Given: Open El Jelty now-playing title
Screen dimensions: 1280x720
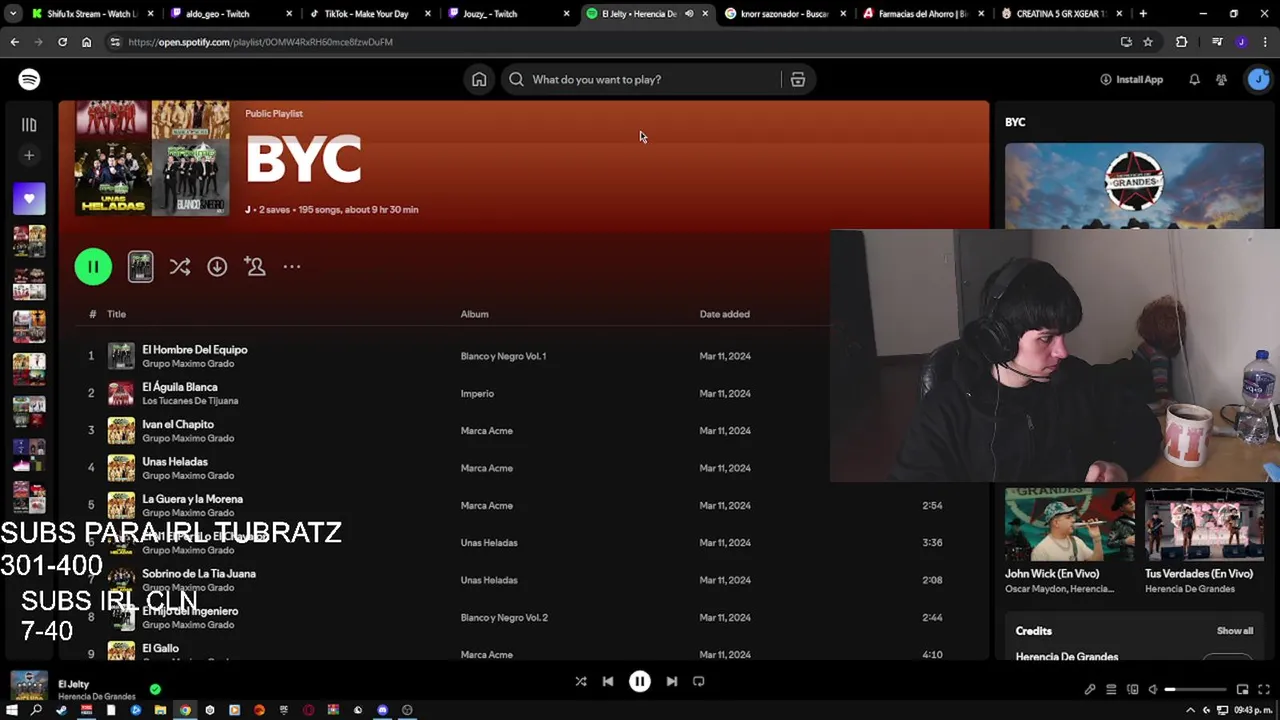Looking at the screenshot, I should [74, 684].
